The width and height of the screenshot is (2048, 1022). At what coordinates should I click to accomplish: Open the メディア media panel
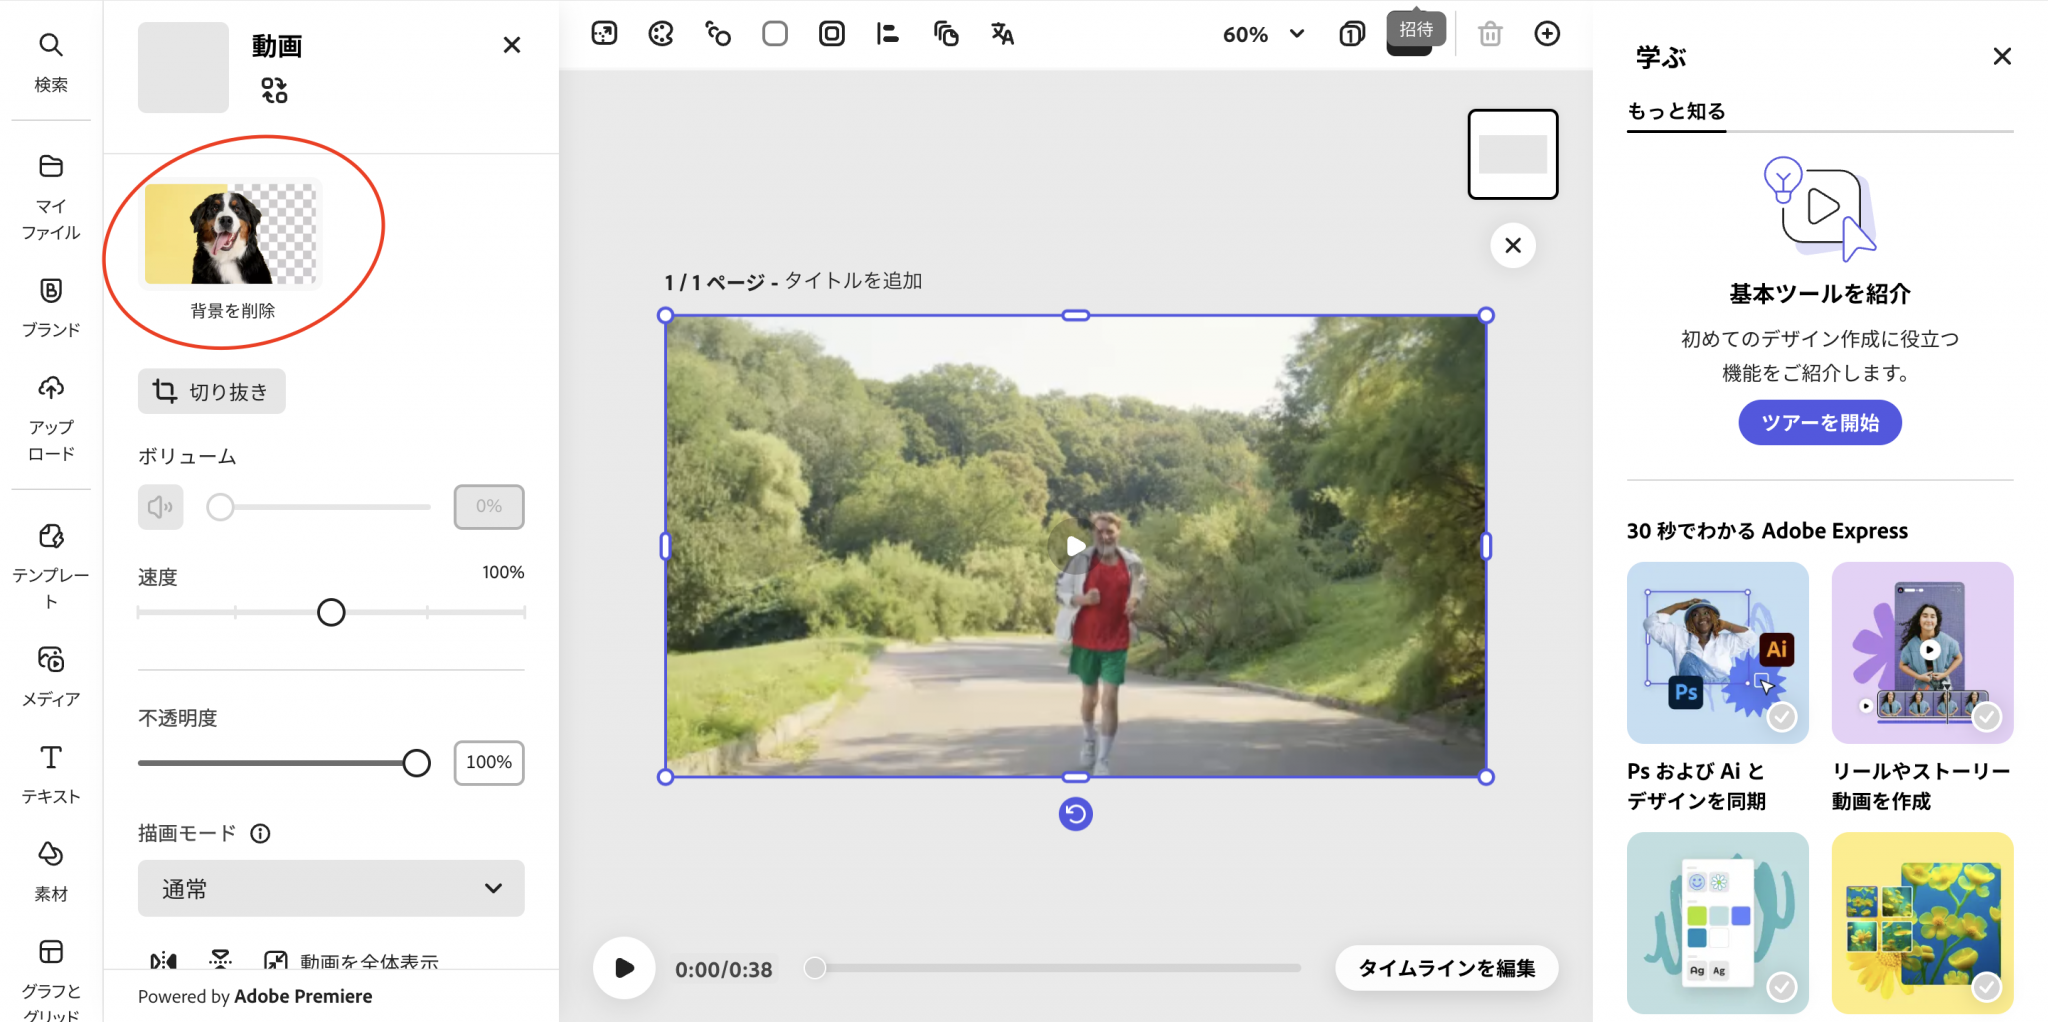point(51,676)
